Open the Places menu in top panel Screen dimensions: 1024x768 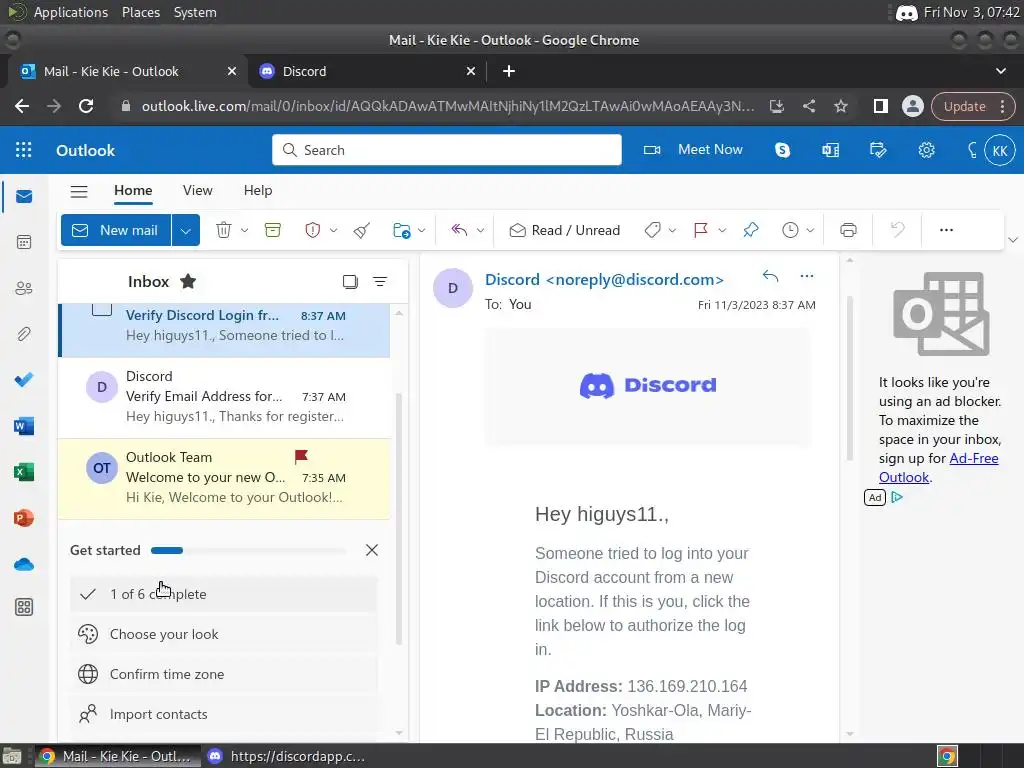coord(141,12)
